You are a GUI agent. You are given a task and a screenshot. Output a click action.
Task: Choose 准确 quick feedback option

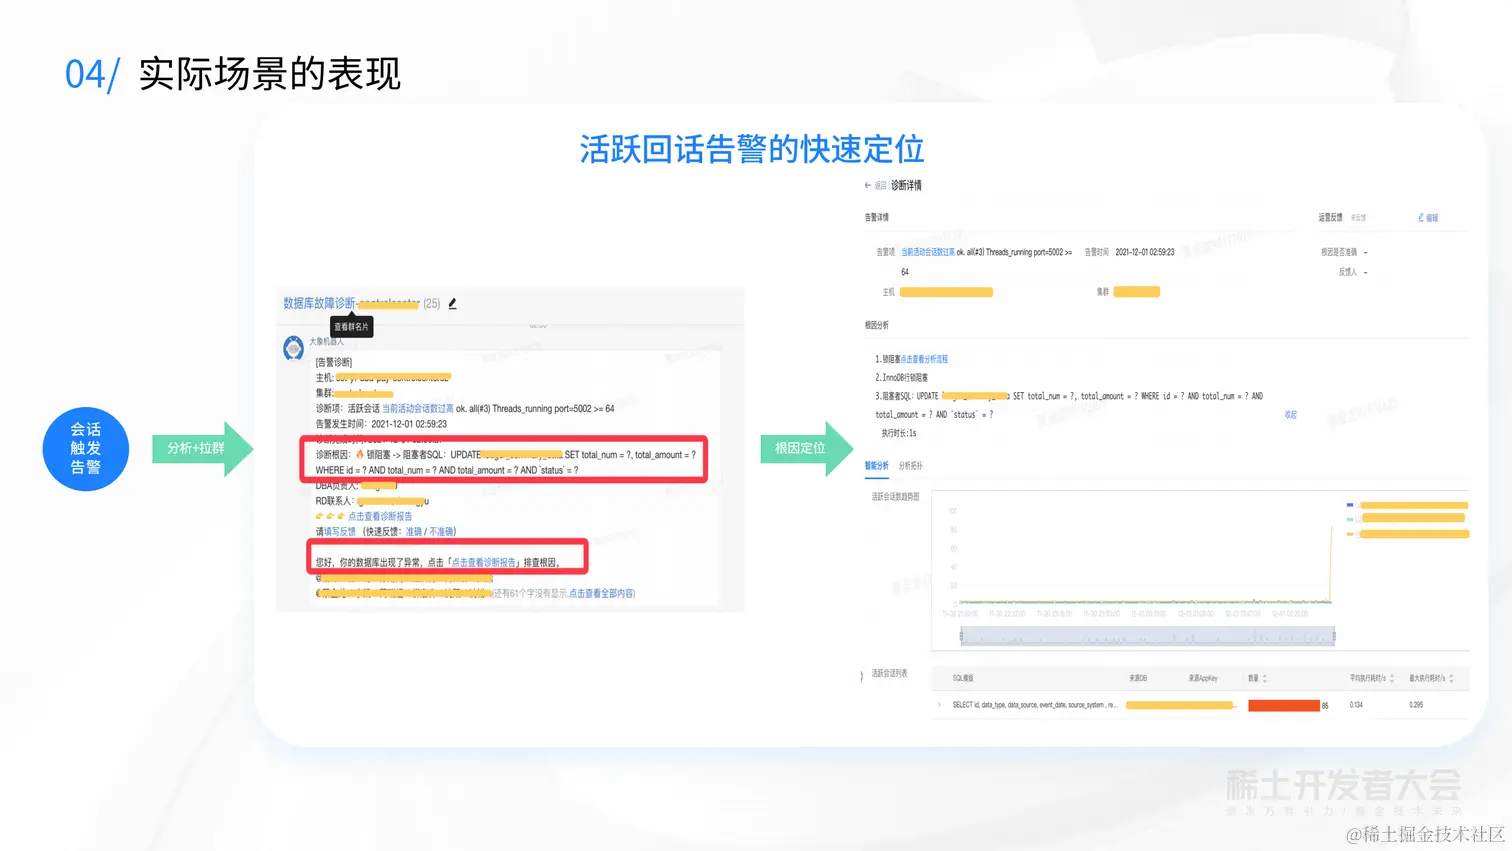[x=413, y=532]
